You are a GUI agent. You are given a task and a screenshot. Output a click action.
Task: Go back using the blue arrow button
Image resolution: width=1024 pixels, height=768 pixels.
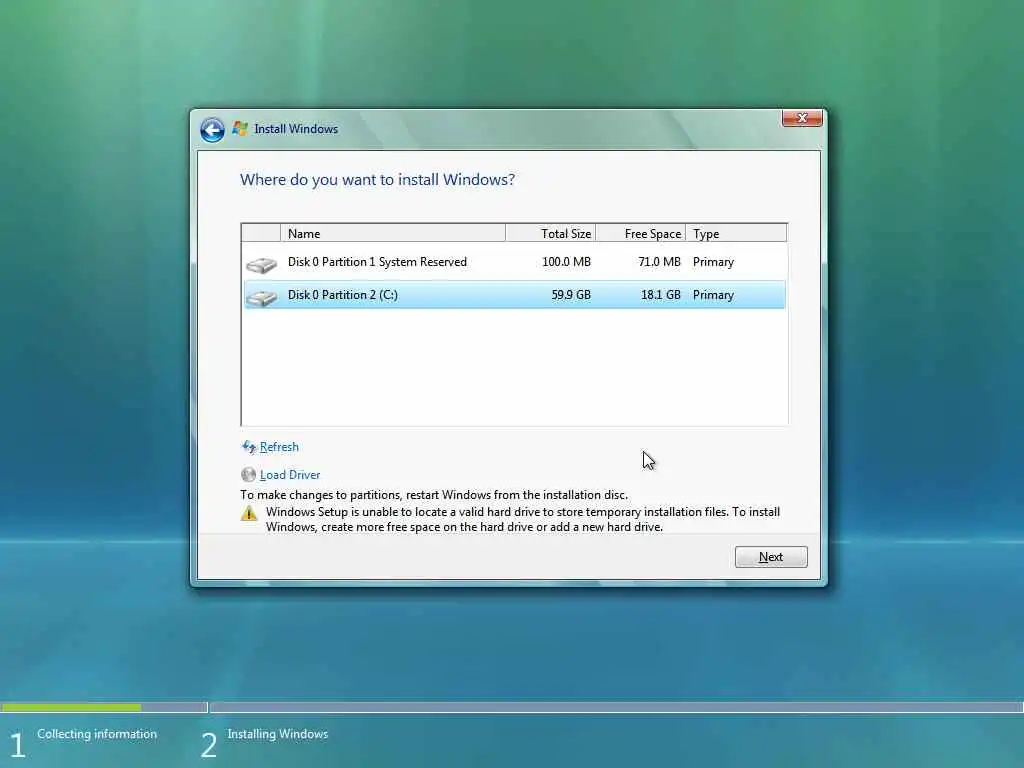coord(212,129)
